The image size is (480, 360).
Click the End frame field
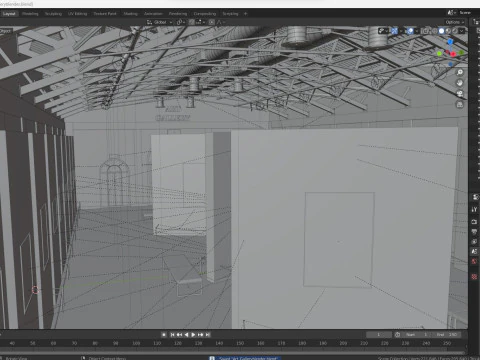click(447, 335)
